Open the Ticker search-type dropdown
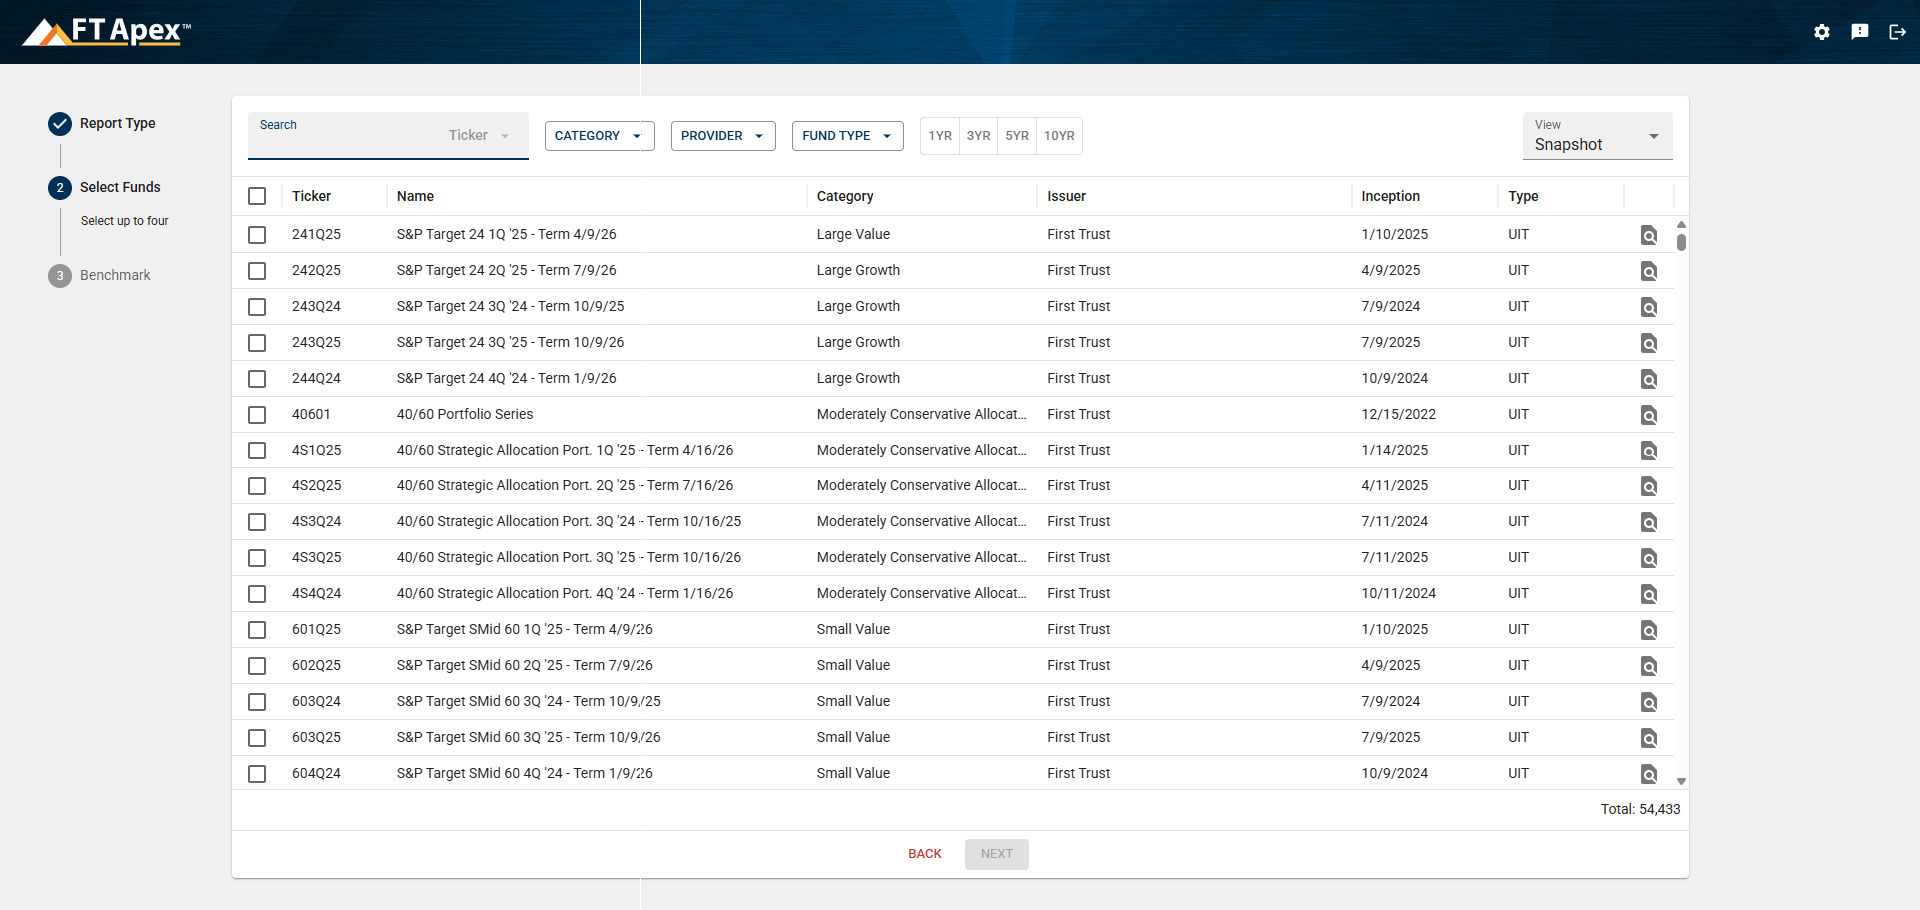This screenshot has width=1920, height=910. 479,136
